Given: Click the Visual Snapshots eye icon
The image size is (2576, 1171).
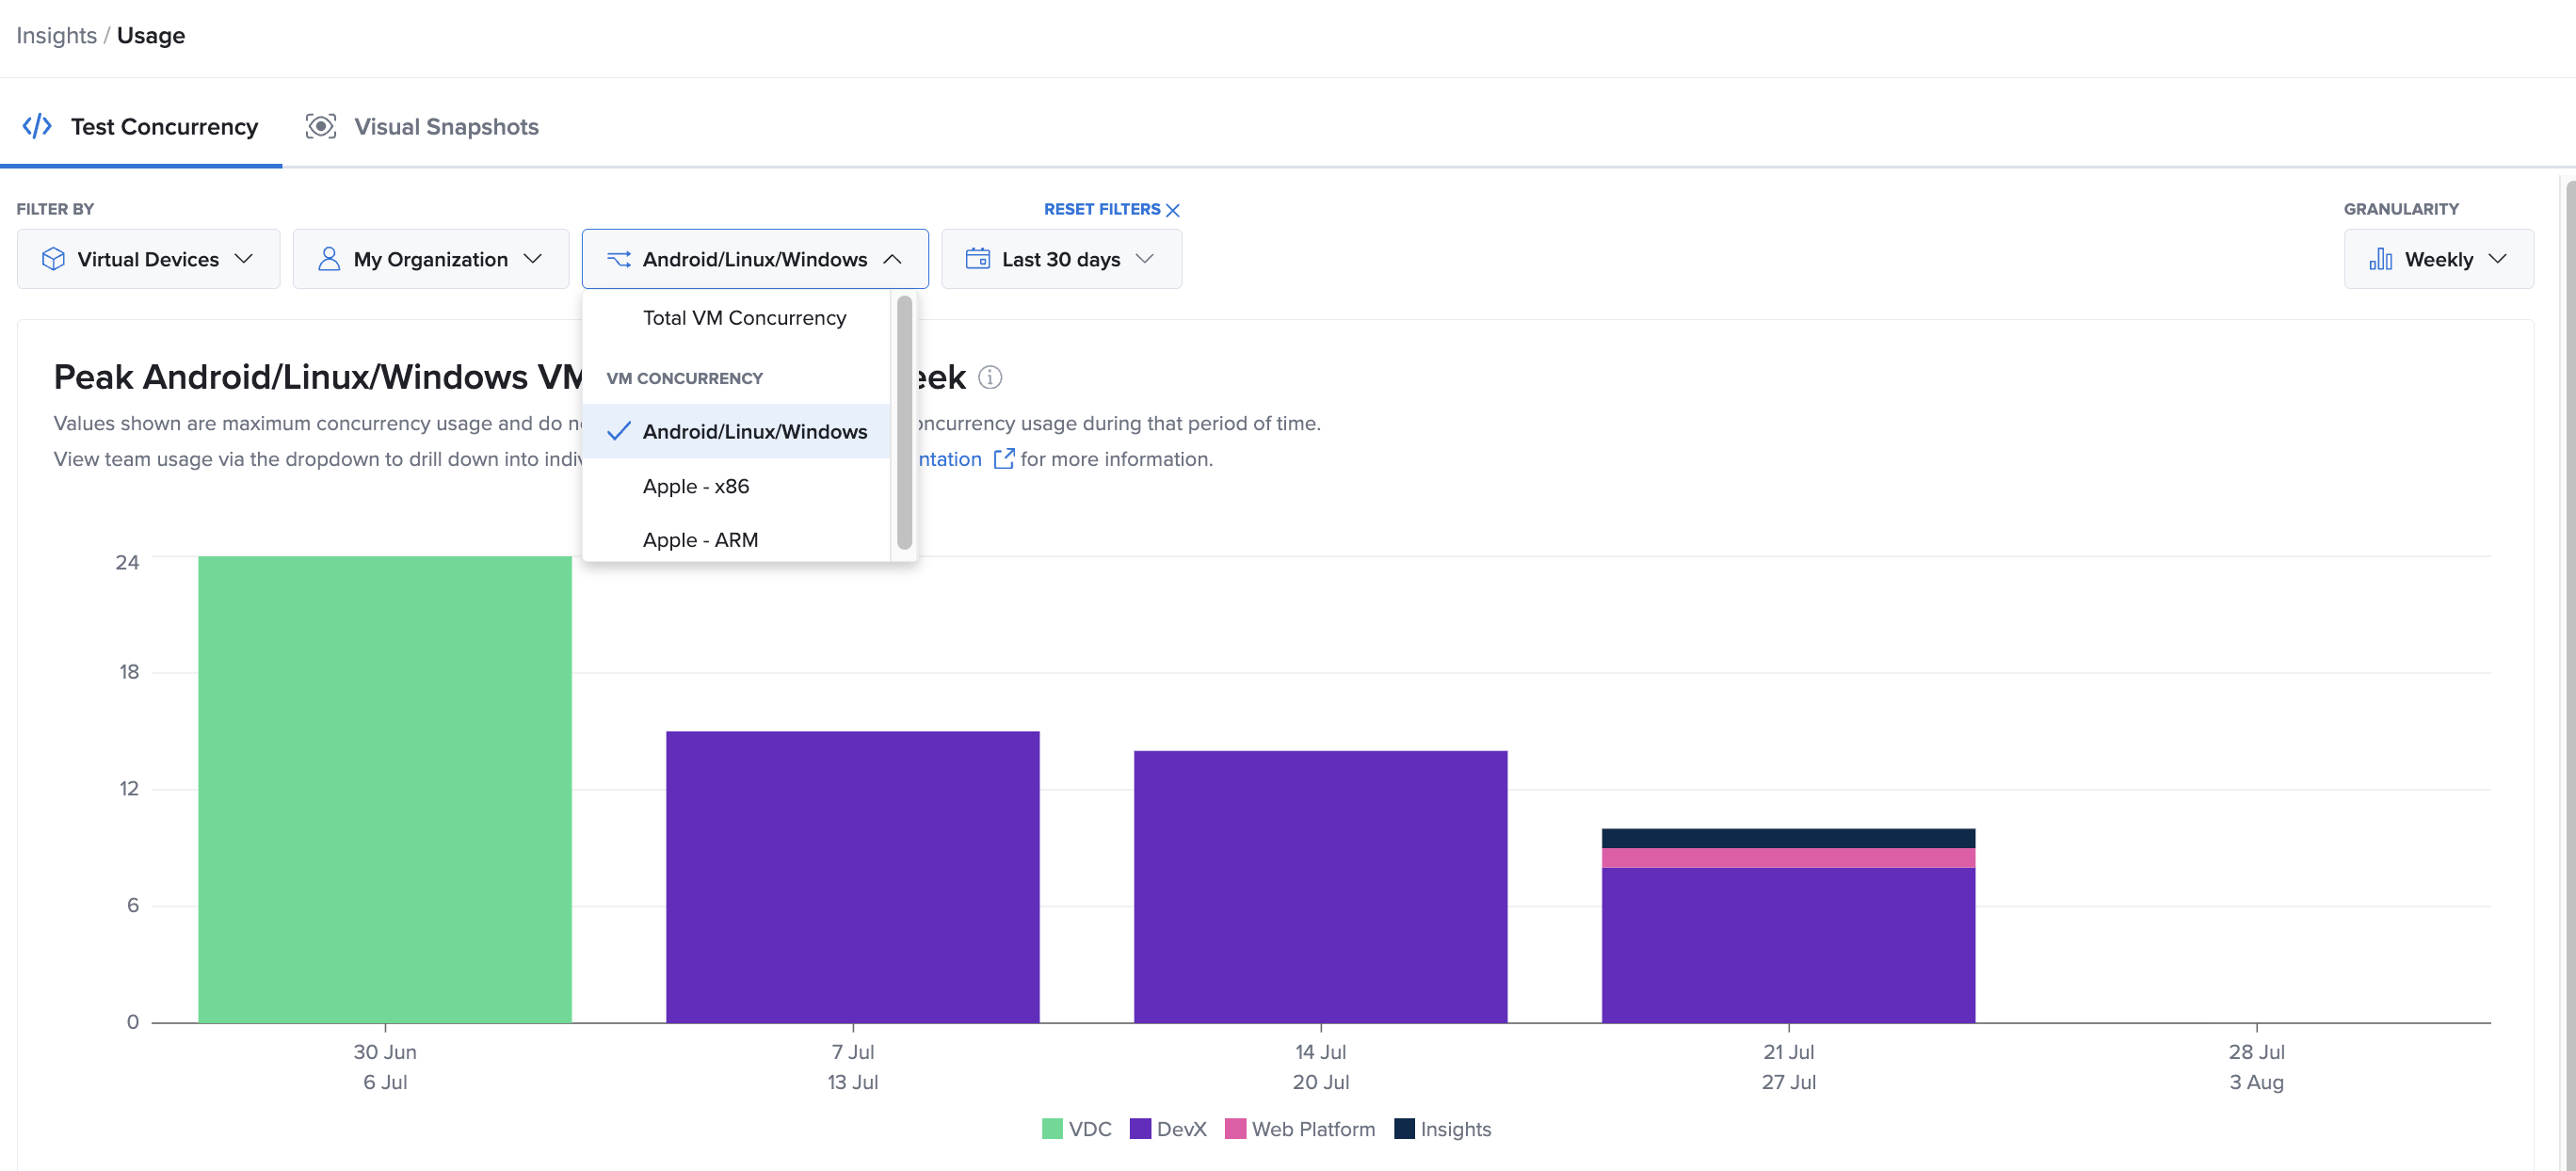Looking at the screenshot, I should tap(320, 126).
